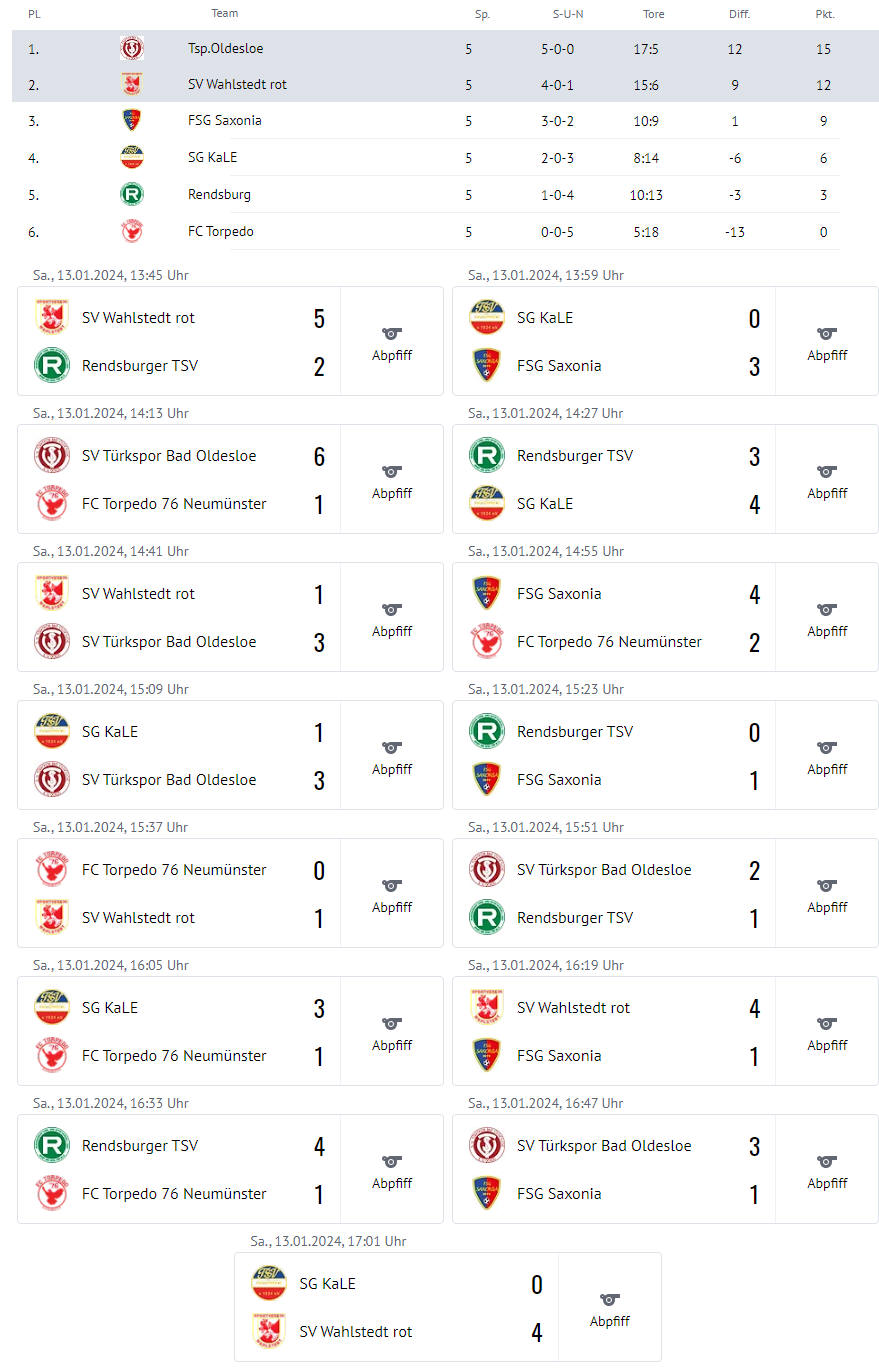Click the FSG Saxonia crest in the standings

click(131, 120)
